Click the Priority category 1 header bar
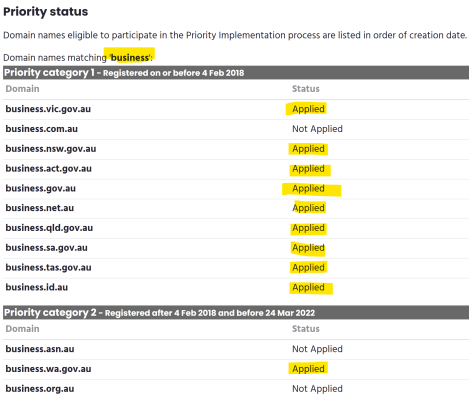469x400 pixels. 236,73
